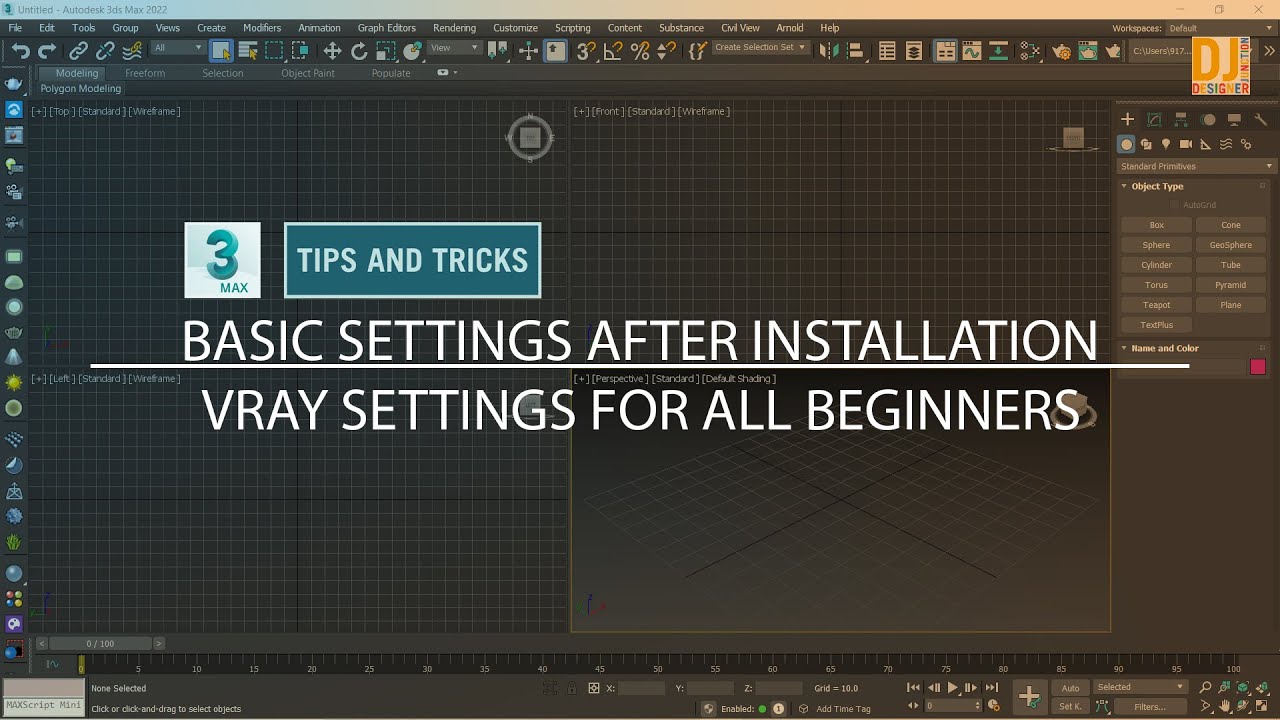Open Select by Name list icon
This screenshot has width=1280, height=720.
(248, 51)
